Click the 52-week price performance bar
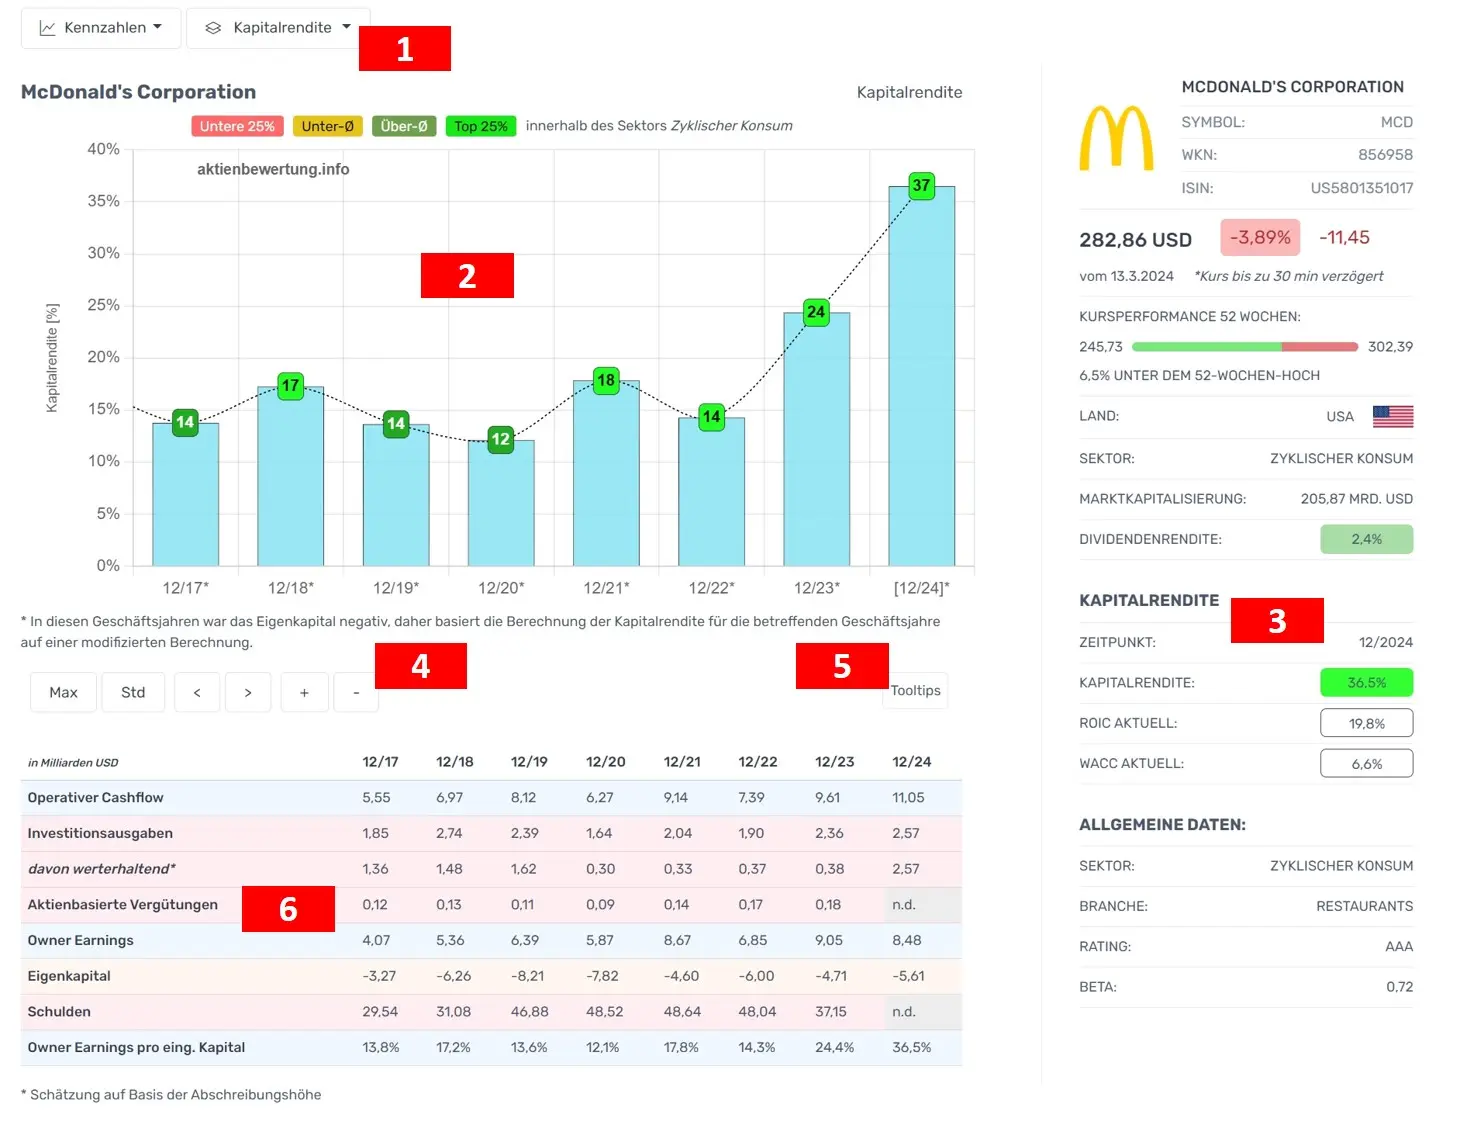This screenshot has height=1125, width=1460. (x=1245, y=347)
